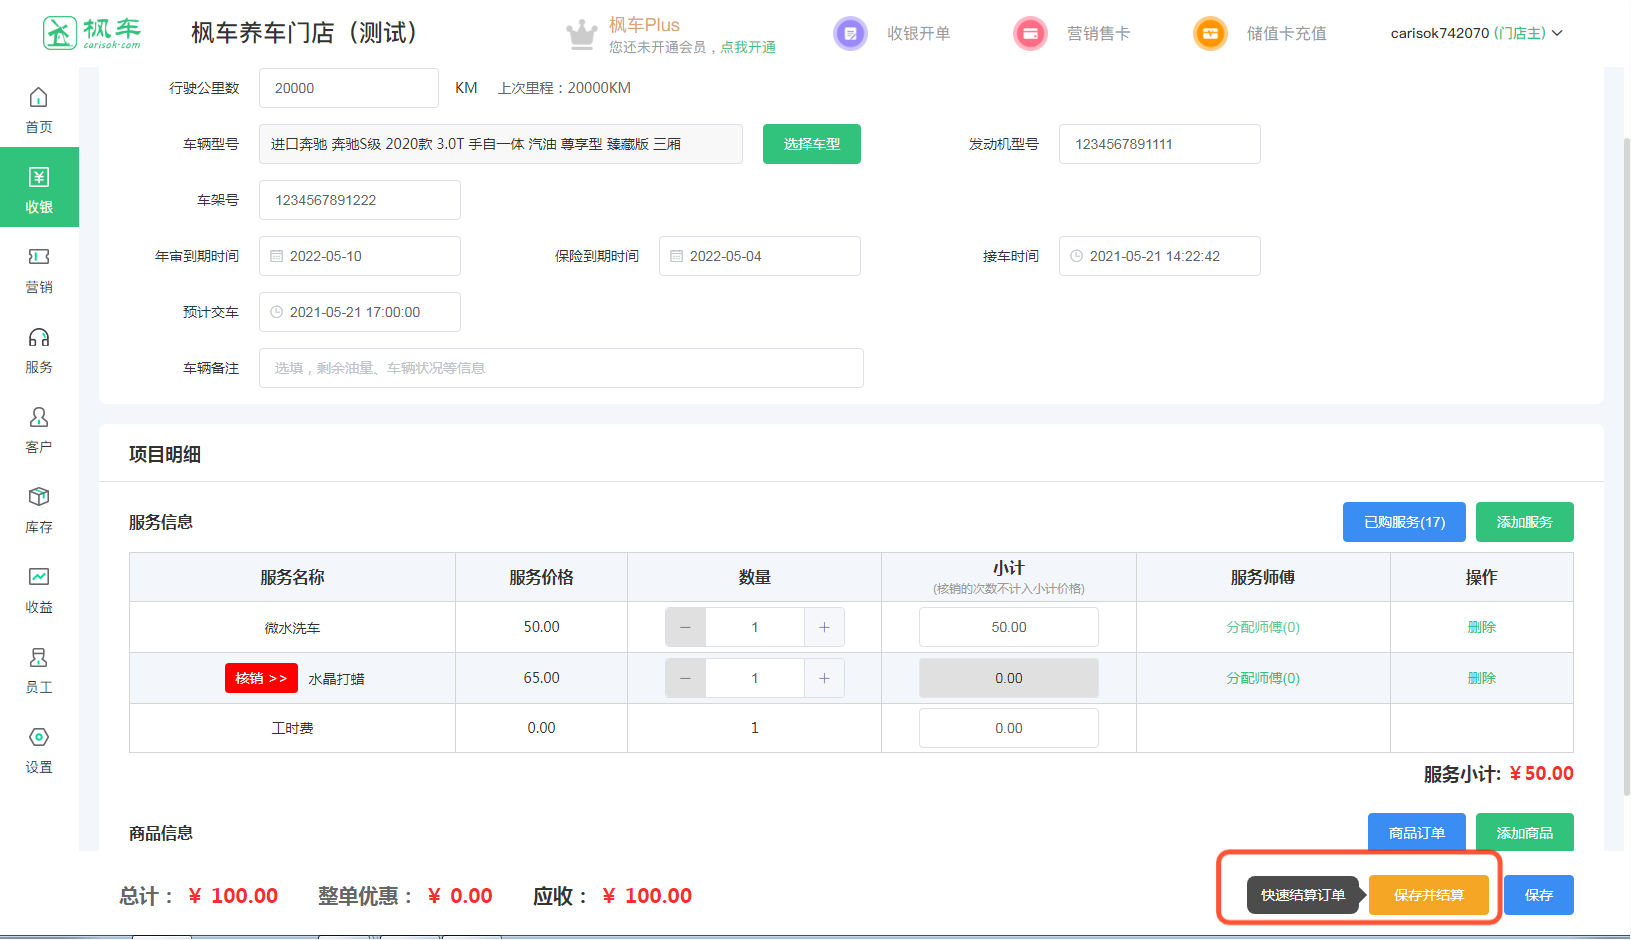The image size is (1631, 940).
Task: Decrease quantity for 水晶打蜡 service
Action: (685, 678)
